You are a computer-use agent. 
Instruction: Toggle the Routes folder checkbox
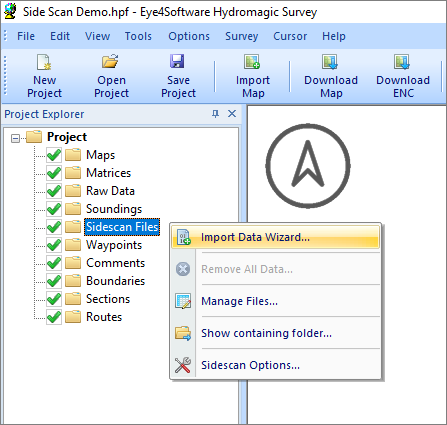tap(54, 317)
